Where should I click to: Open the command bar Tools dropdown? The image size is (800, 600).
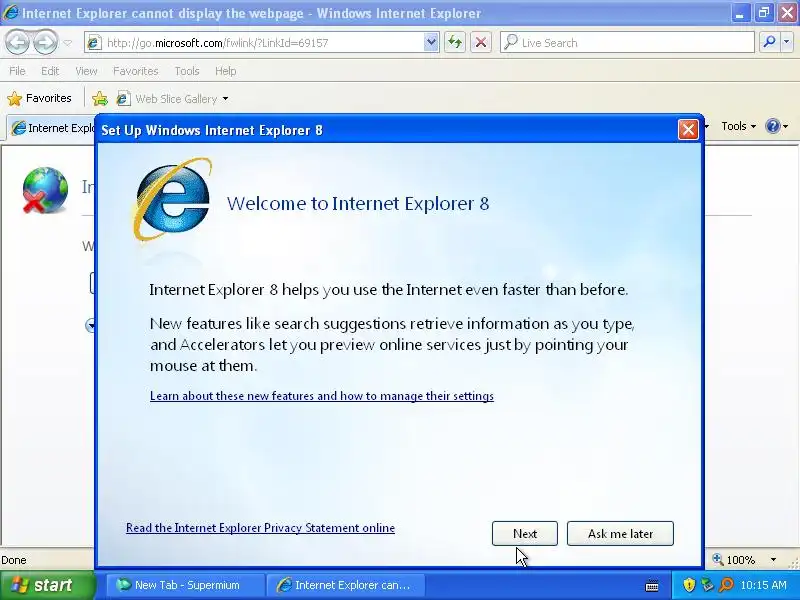coord(738,126)
